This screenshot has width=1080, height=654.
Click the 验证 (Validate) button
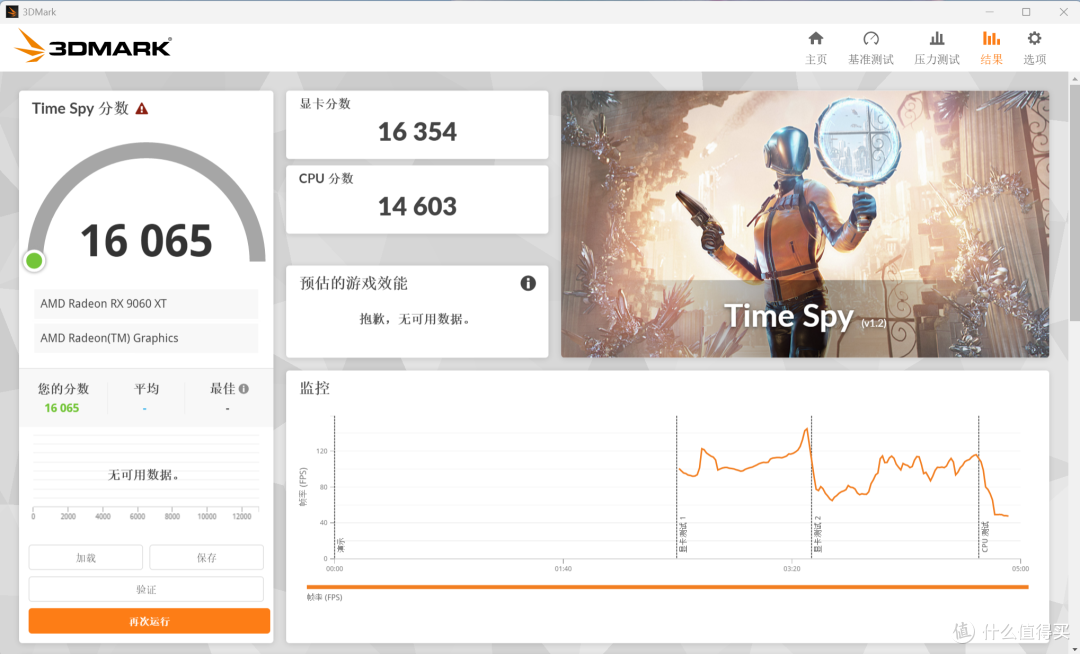coord(146,589)
